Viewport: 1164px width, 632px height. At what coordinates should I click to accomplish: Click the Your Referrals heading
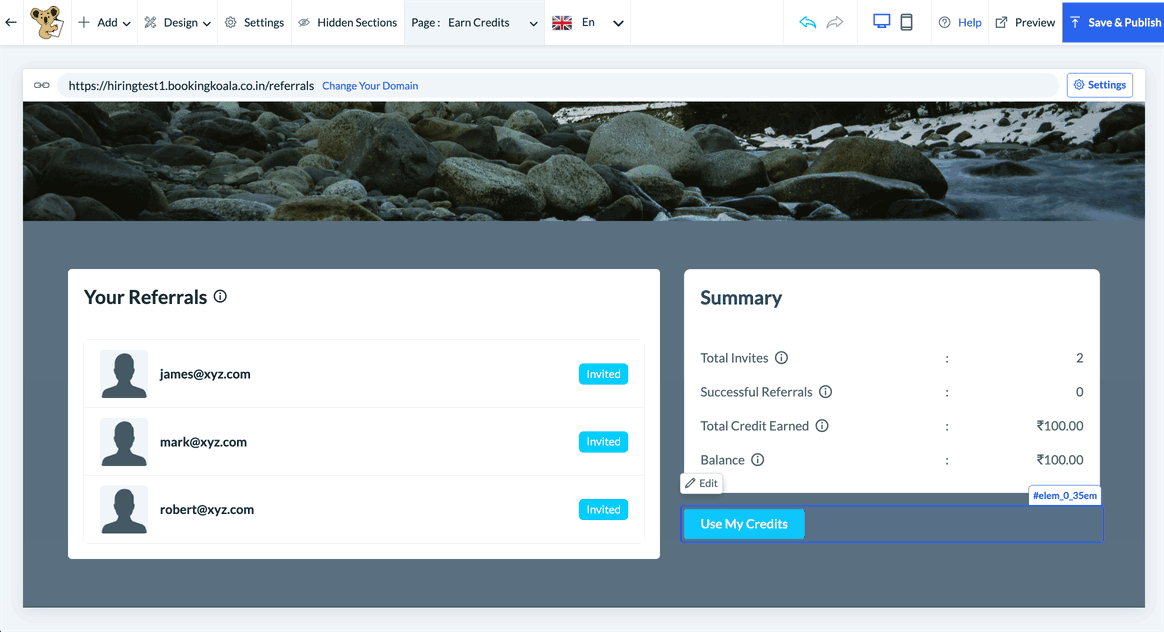coord(146,297)
